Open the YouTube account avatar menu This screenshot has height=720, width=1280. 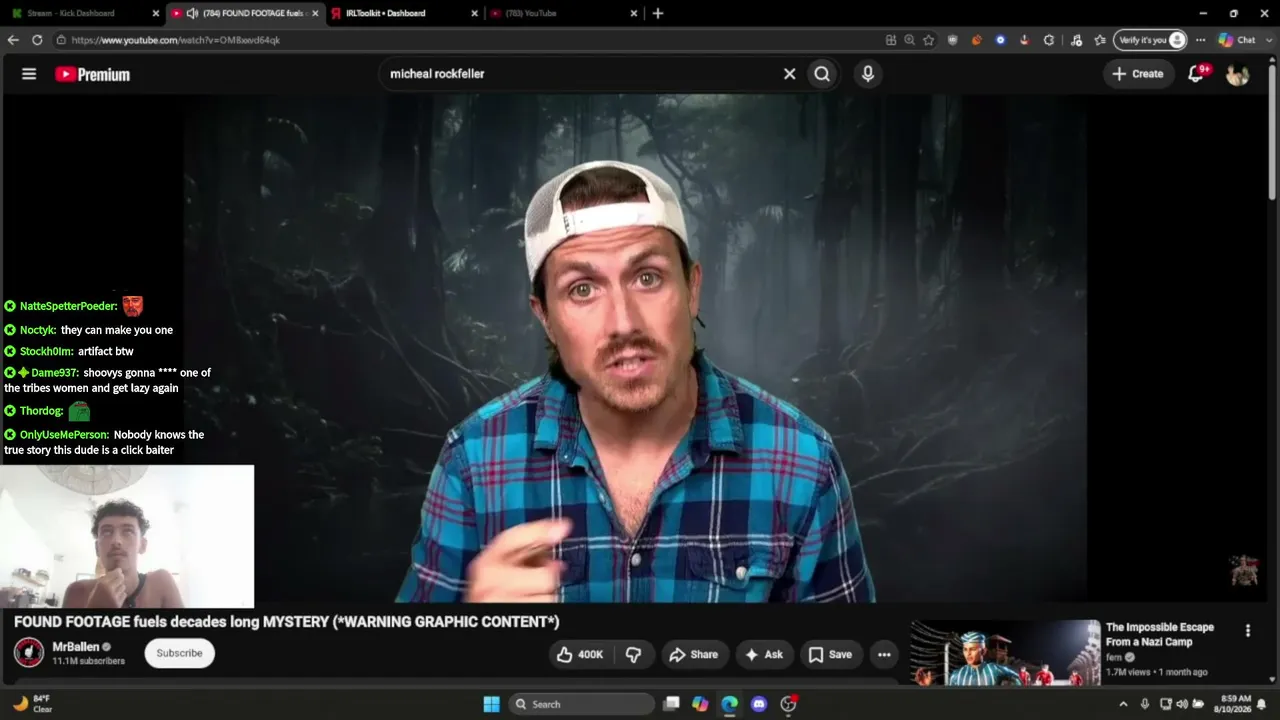(x=1238, y=74)
